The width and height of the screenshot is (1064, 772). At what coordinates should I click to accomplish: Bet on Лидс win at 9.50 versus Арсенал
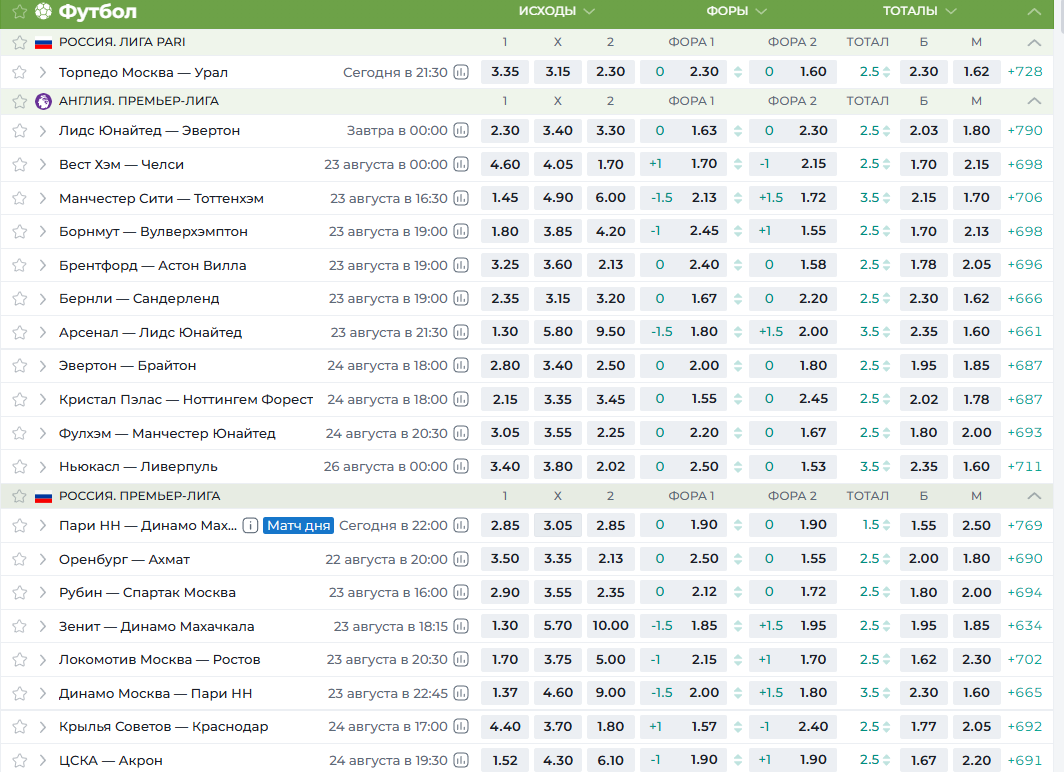click(x=611, y=332)
